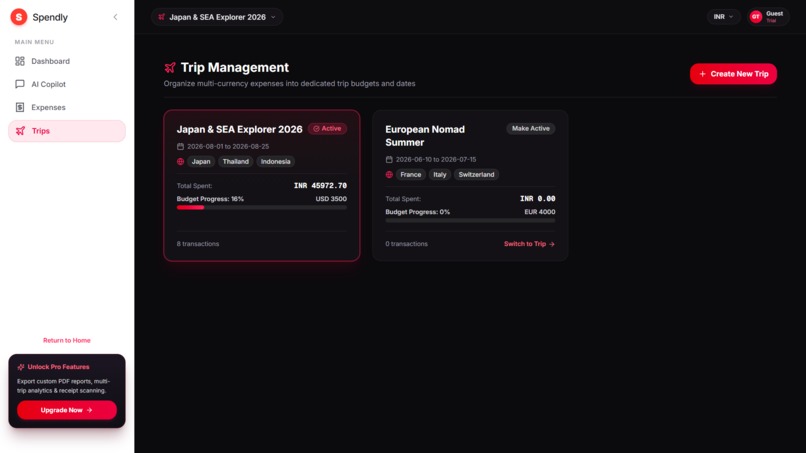Click the Dashboard grid icon
The height and width of the screenshot is (453, 806).
point(20,61)
